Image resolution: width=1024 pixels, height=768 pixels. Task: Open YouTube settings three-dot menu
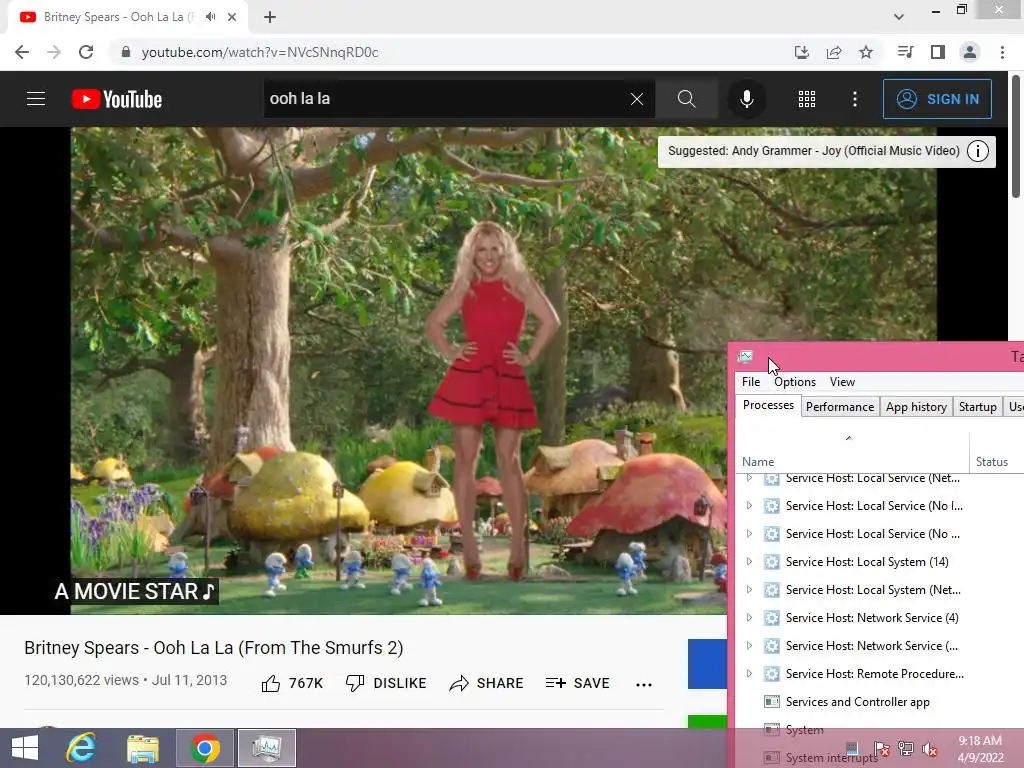pyautogui.click(x=855, y=99)
